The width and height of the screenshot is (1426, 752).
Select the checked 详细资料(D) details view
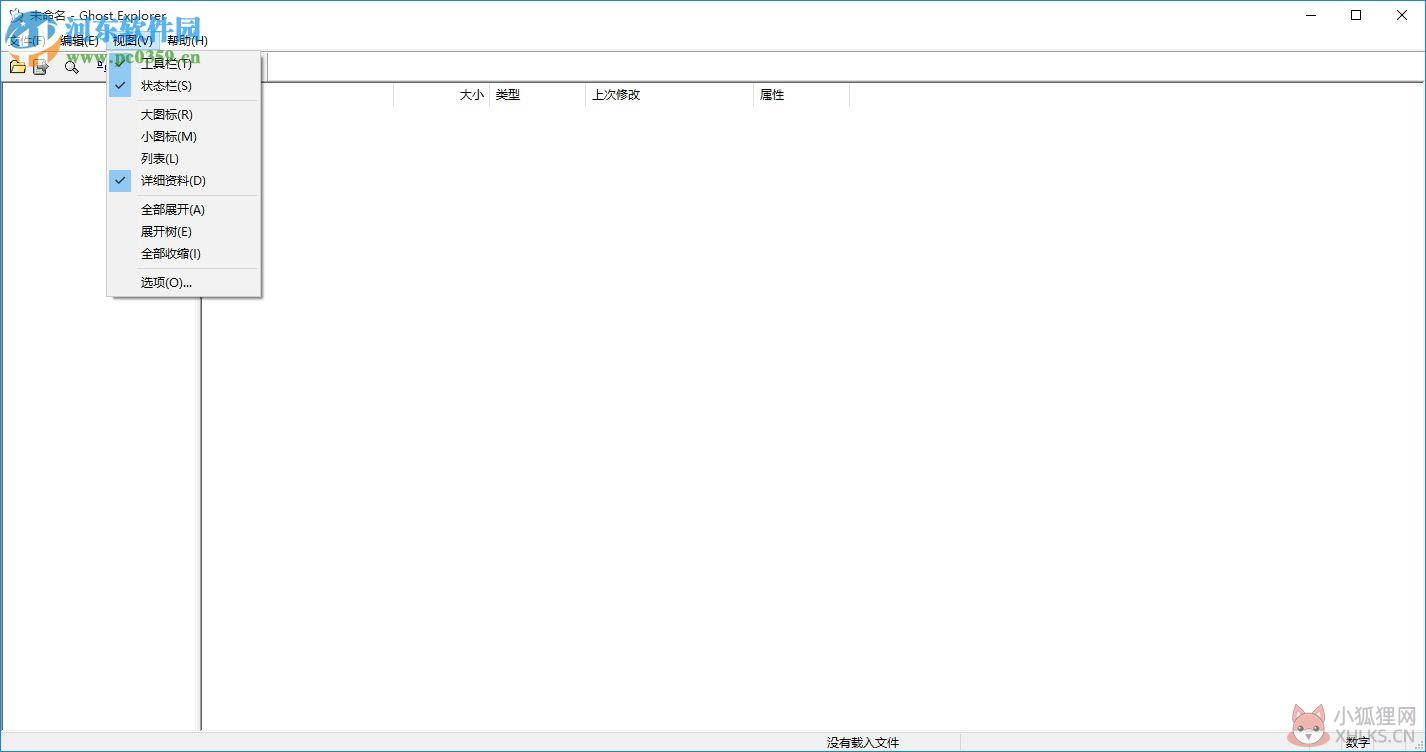pos(184,181)
